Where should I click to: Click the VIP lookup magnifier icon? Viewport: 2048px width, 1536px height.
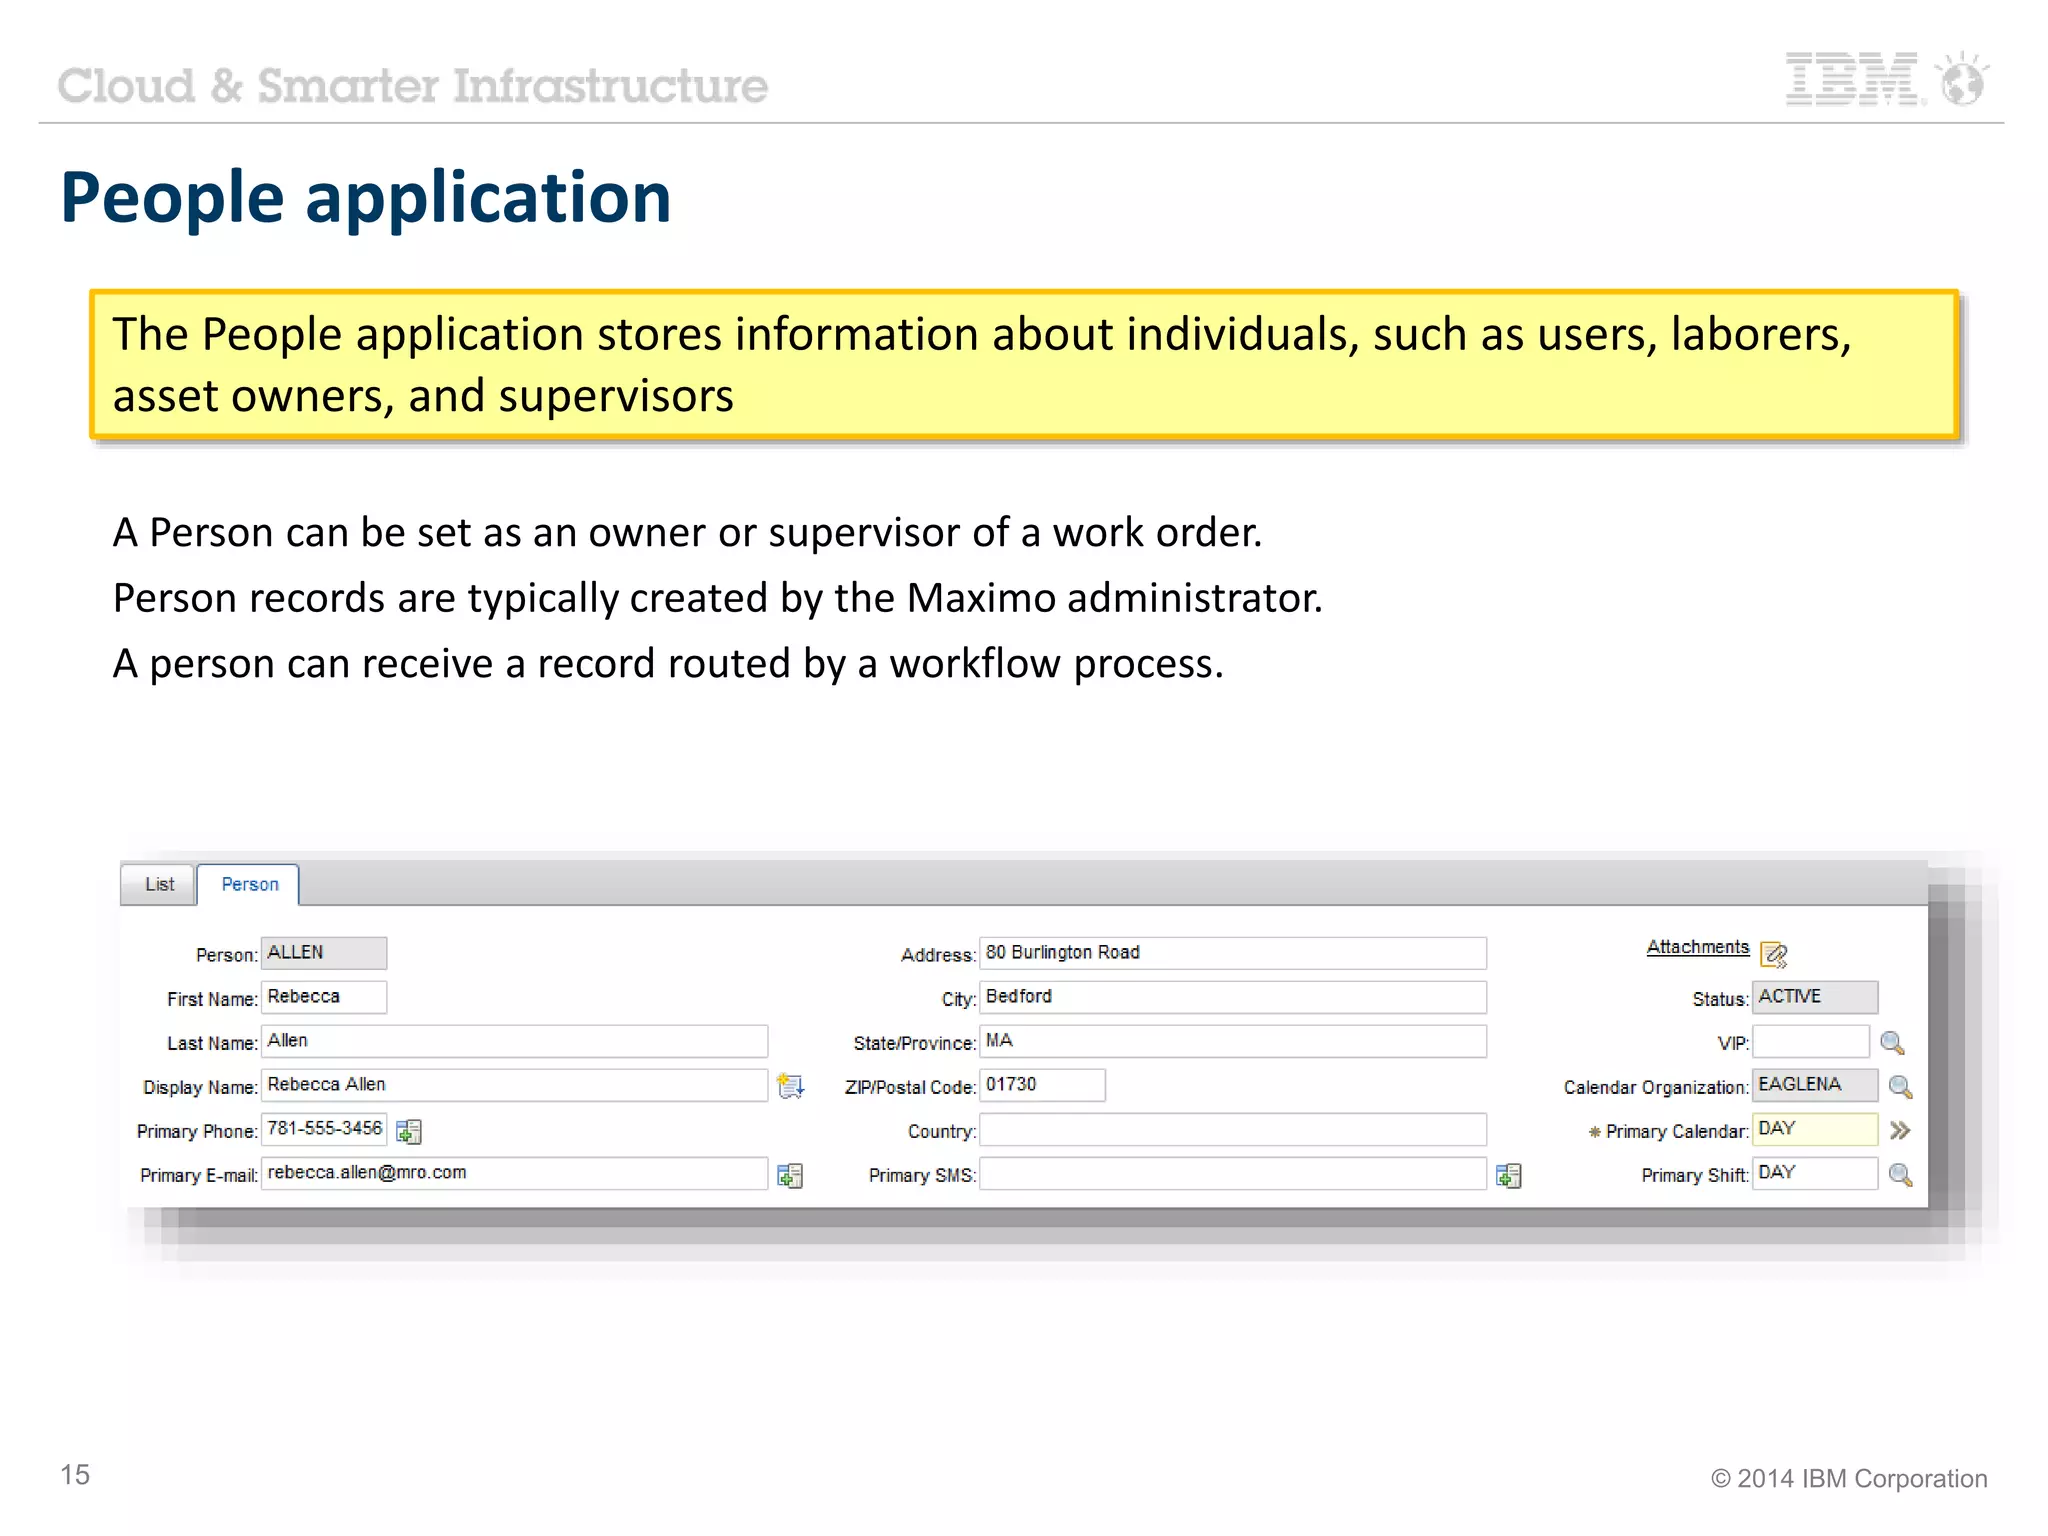click(1892, 1043)
